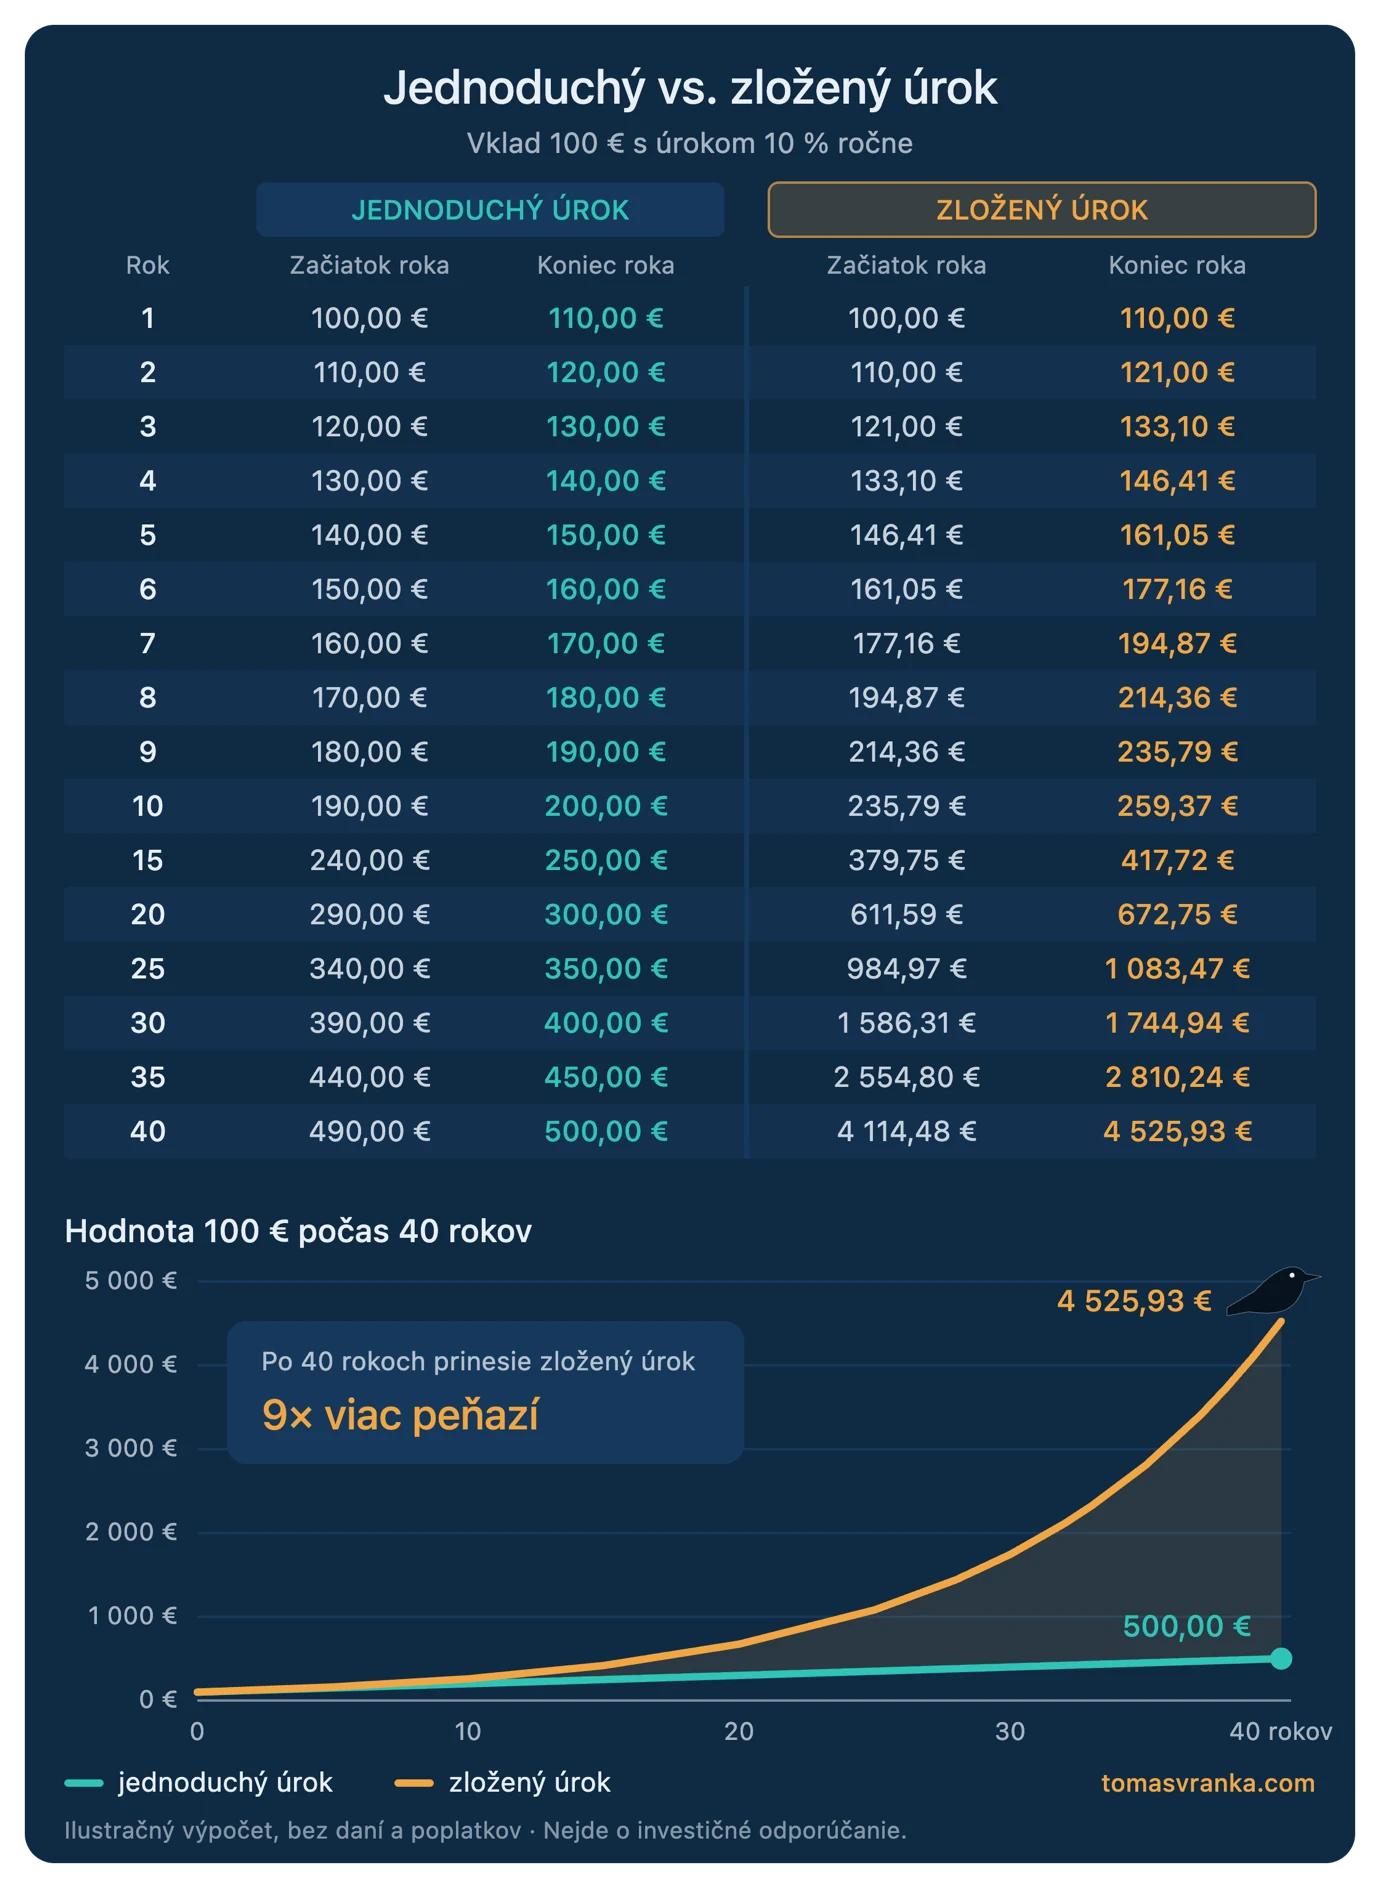The image size is (1380, 1888).
Task: Open the tomasvranka.com link
Action: click(x=1208, y=1783)
